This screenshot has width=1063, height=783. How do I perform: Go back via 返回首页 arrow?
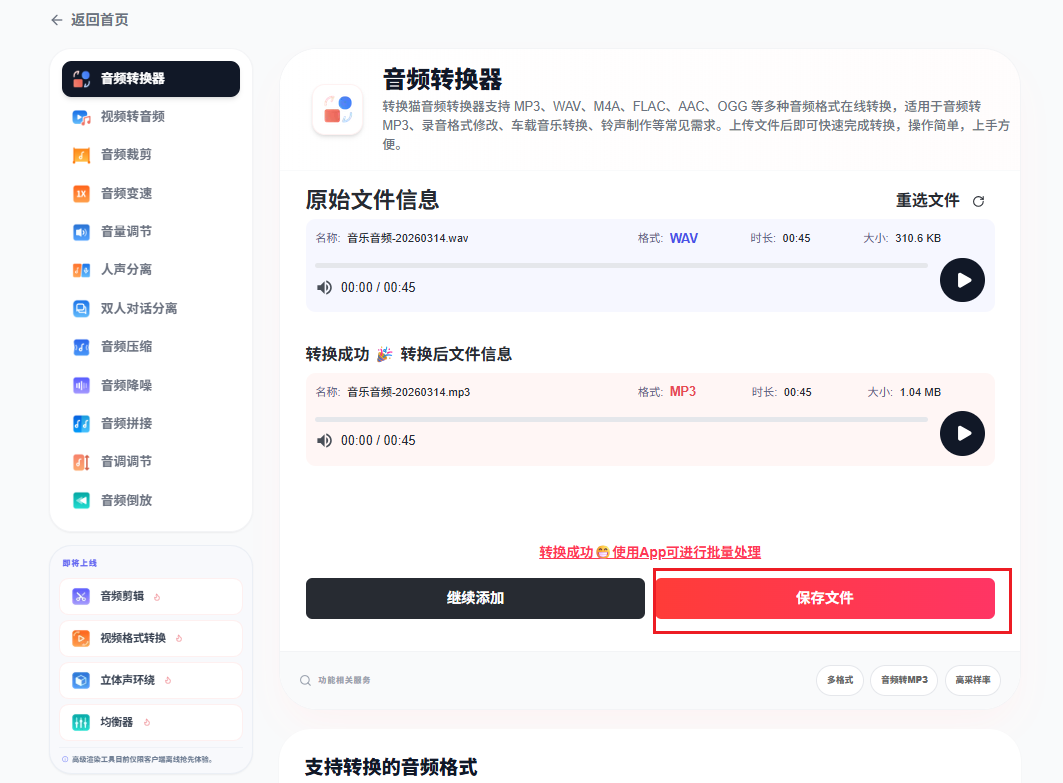coord(57,20)
